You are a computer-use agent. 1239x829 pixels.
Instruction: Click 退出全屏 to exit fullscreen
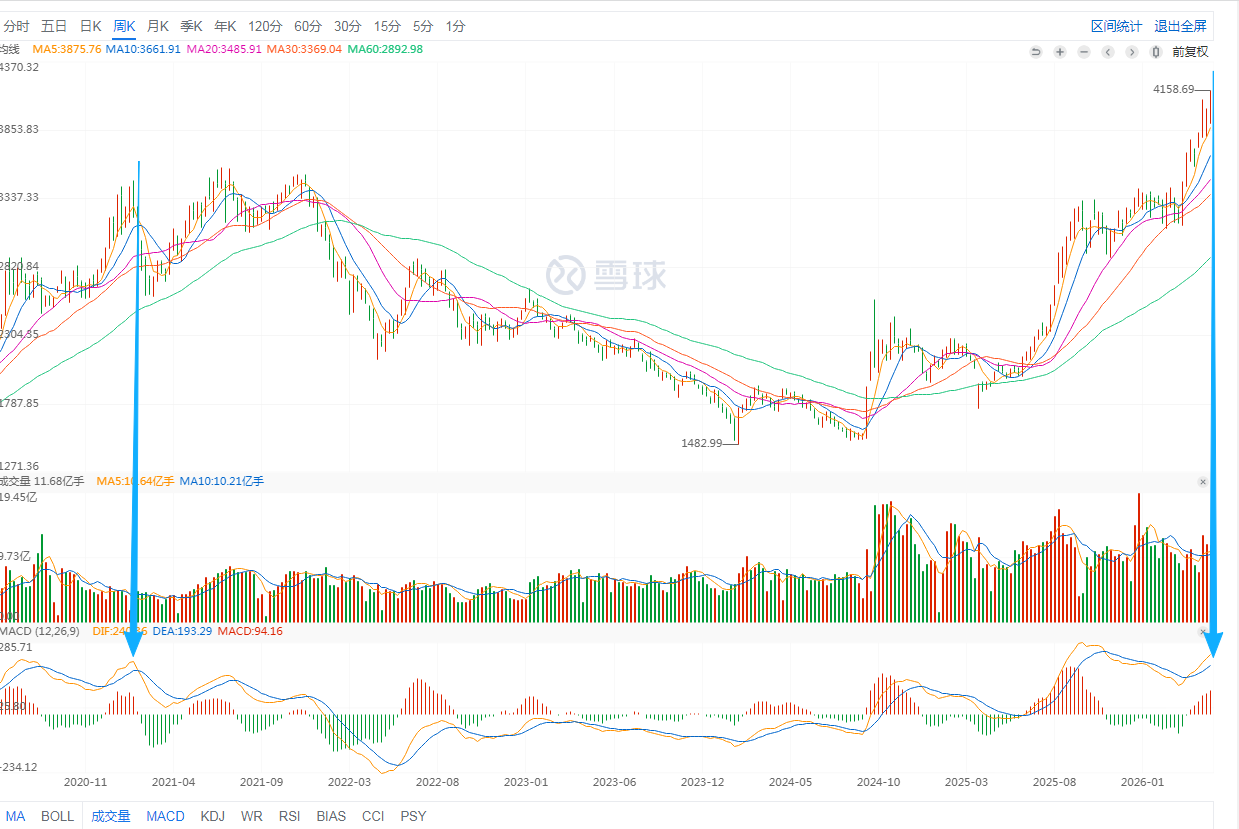[x=1181, y=26]
